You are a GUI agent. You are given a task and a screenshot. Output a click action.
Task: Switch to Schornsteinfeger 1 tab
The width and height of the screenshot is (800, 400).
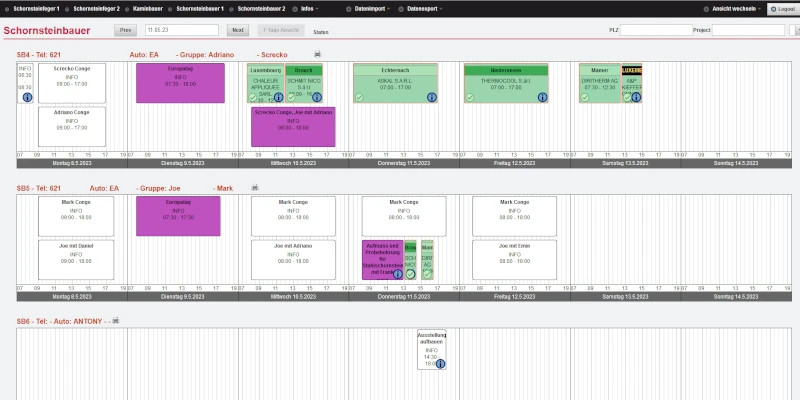tap(37, 8)
